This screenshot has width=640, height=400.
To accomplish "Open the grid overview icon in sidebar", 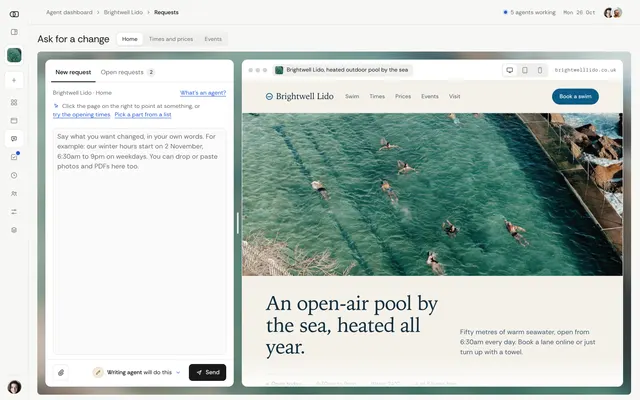I will pos(14,102).
